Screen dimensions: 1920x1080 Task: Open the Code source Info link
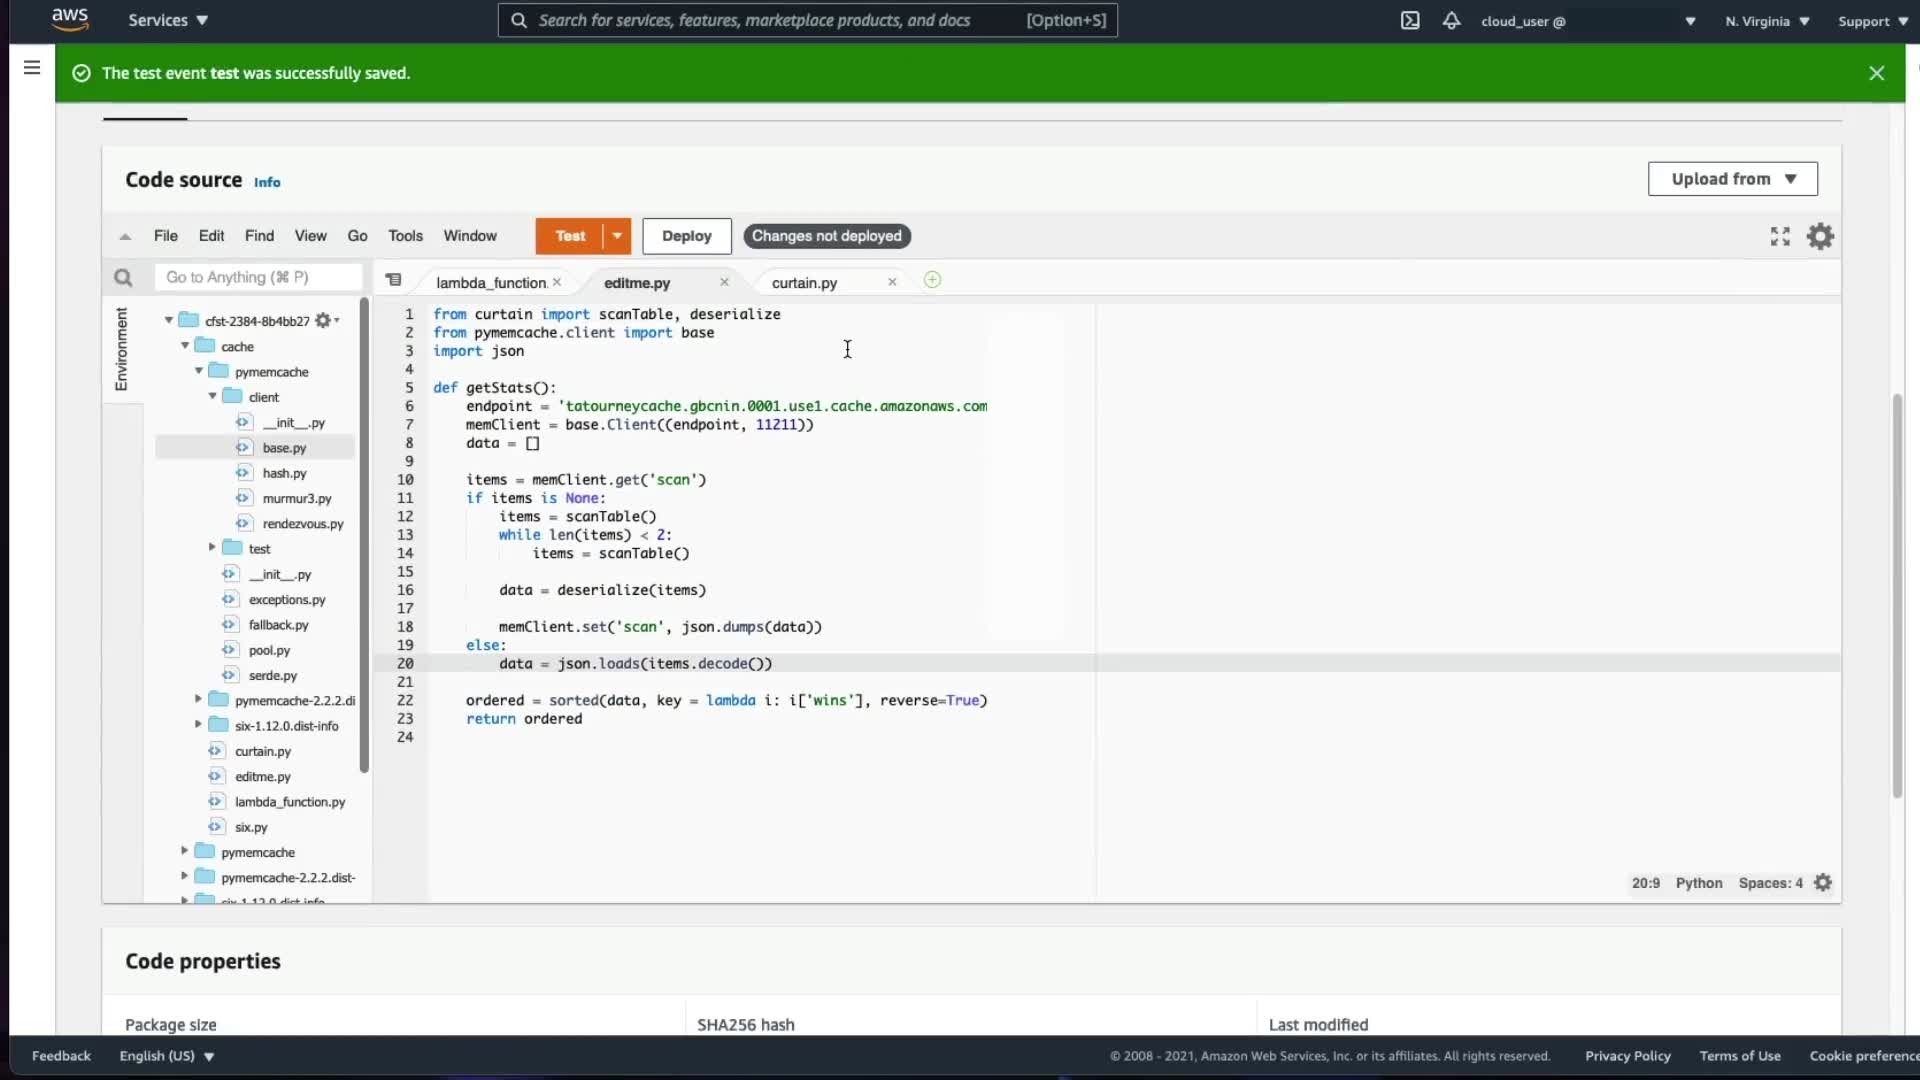[x=267, y=182]
